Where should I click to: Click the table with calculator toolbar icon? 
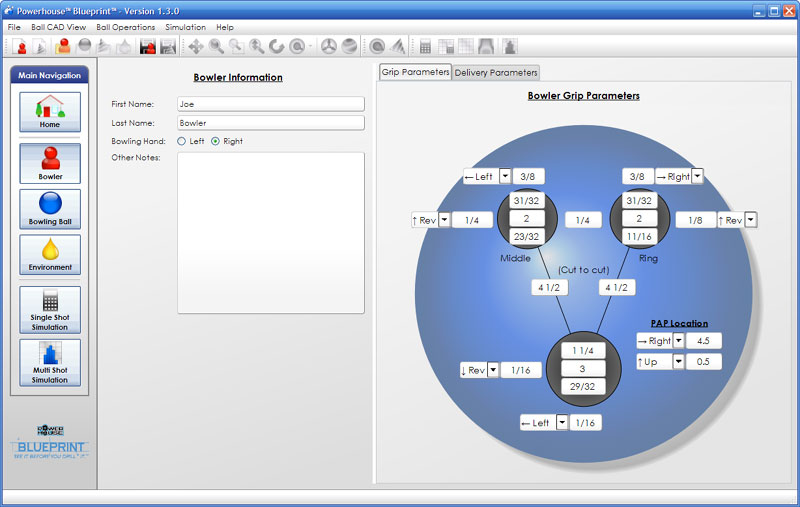445,46
